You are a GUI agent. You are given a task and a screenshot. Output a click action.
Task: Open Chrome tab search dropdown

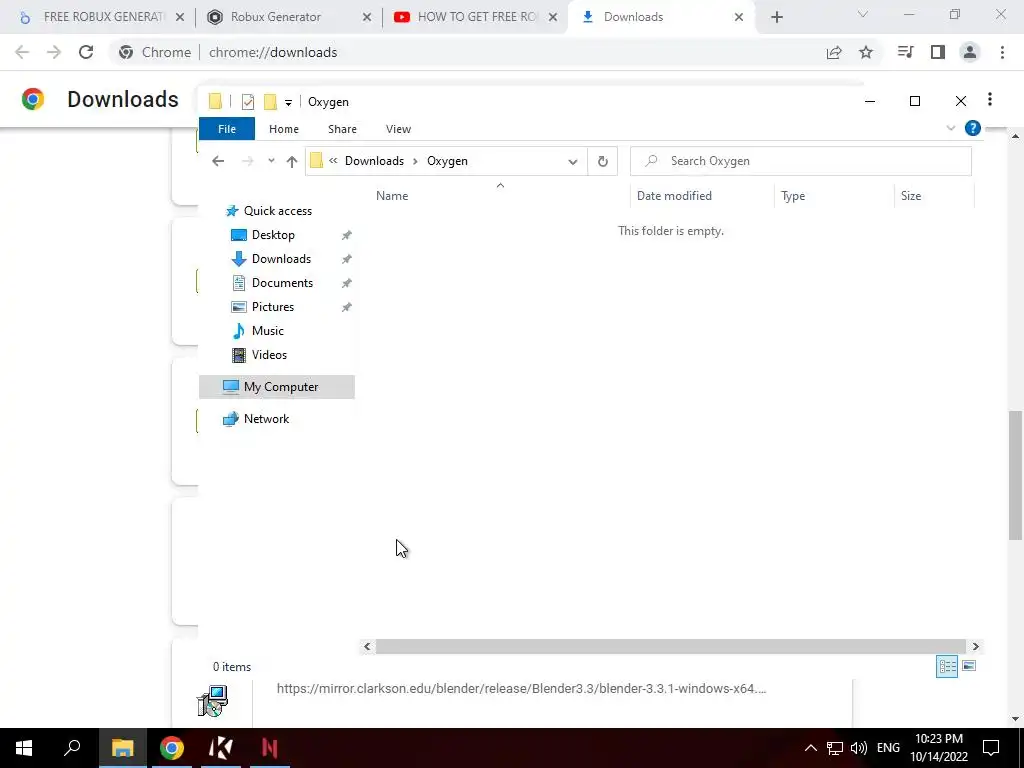(x=863, y=14)
